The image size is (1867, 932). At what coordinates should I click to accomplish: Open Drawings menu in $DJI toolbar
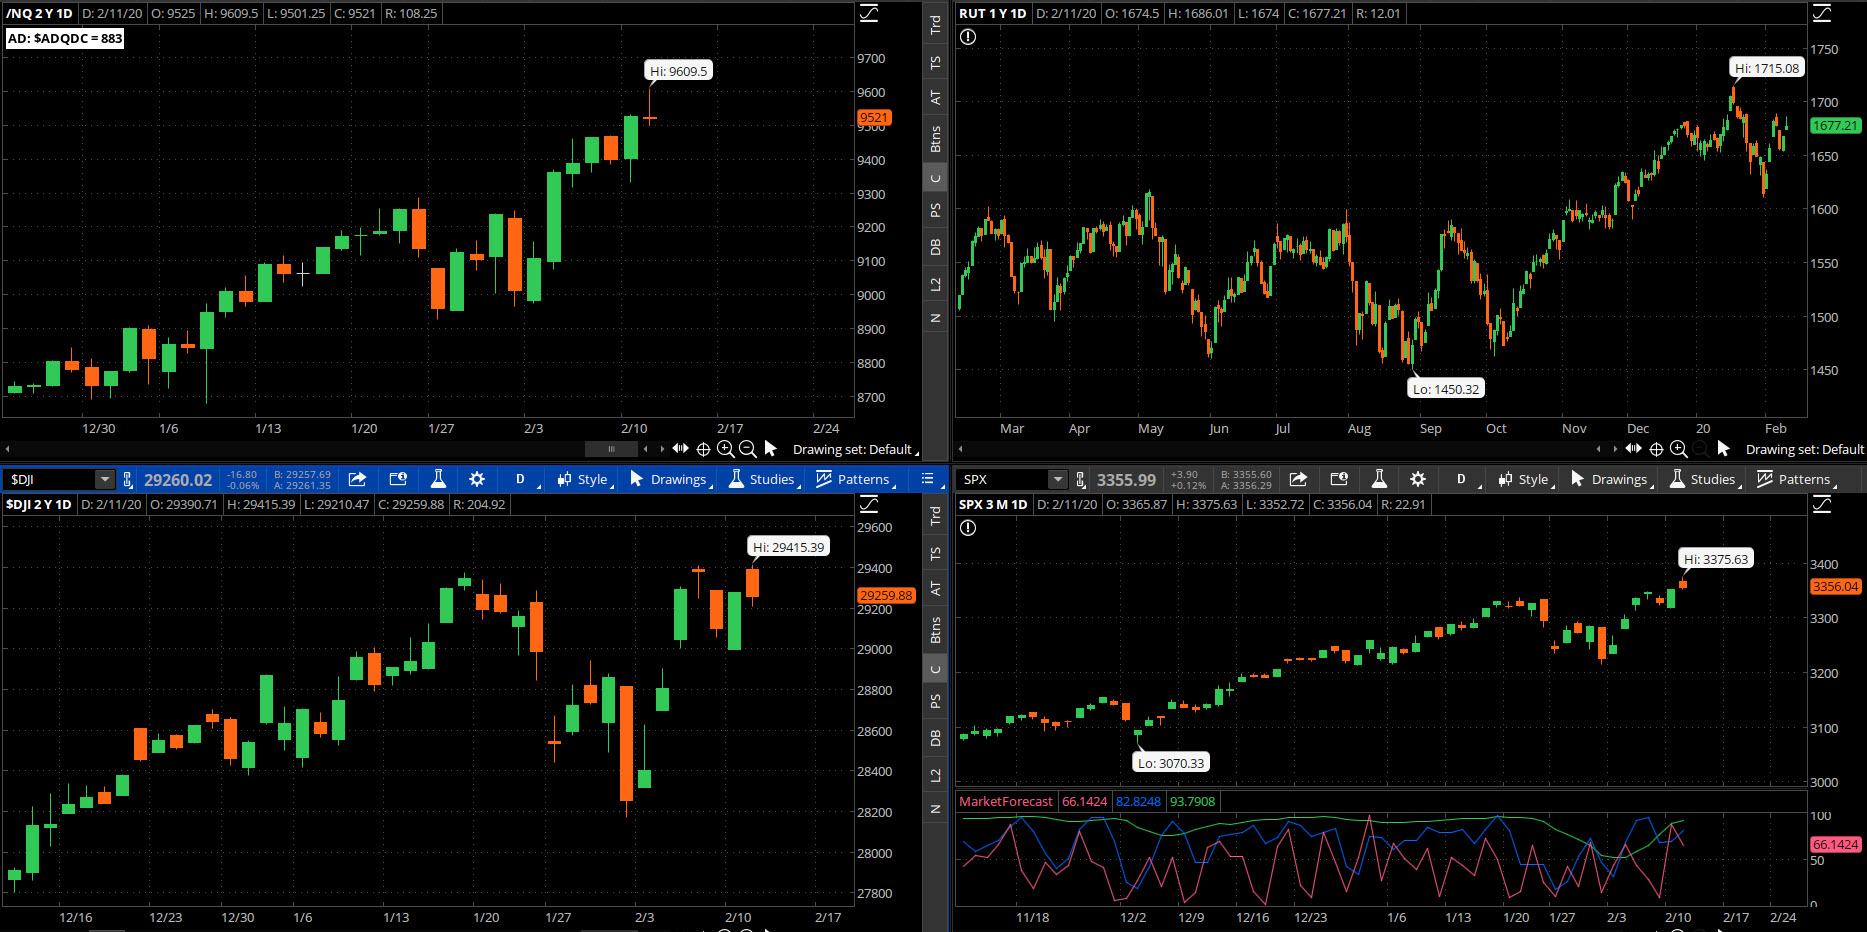(x=669, y=479)
